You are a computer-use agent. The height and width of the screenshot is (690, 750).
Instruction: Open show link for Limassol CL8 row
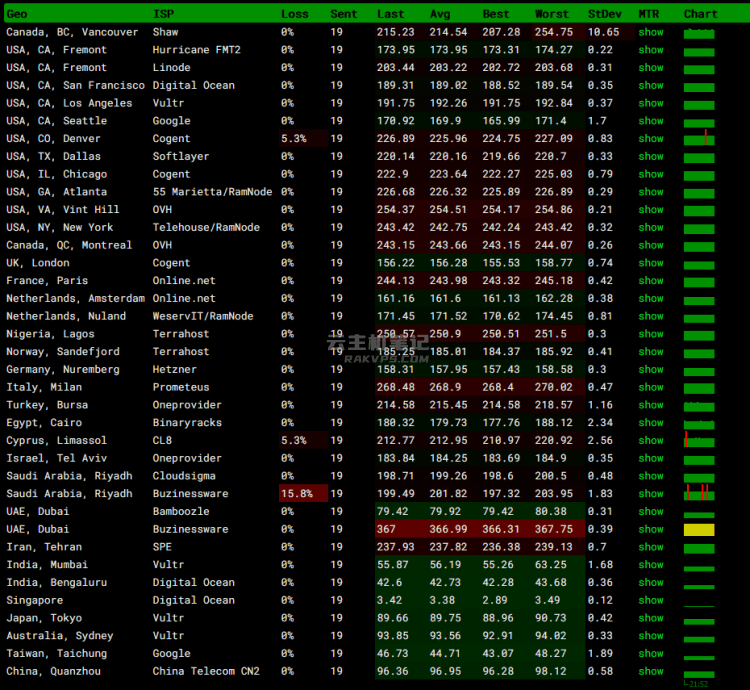pyautogui.click(x=651, y=440)
